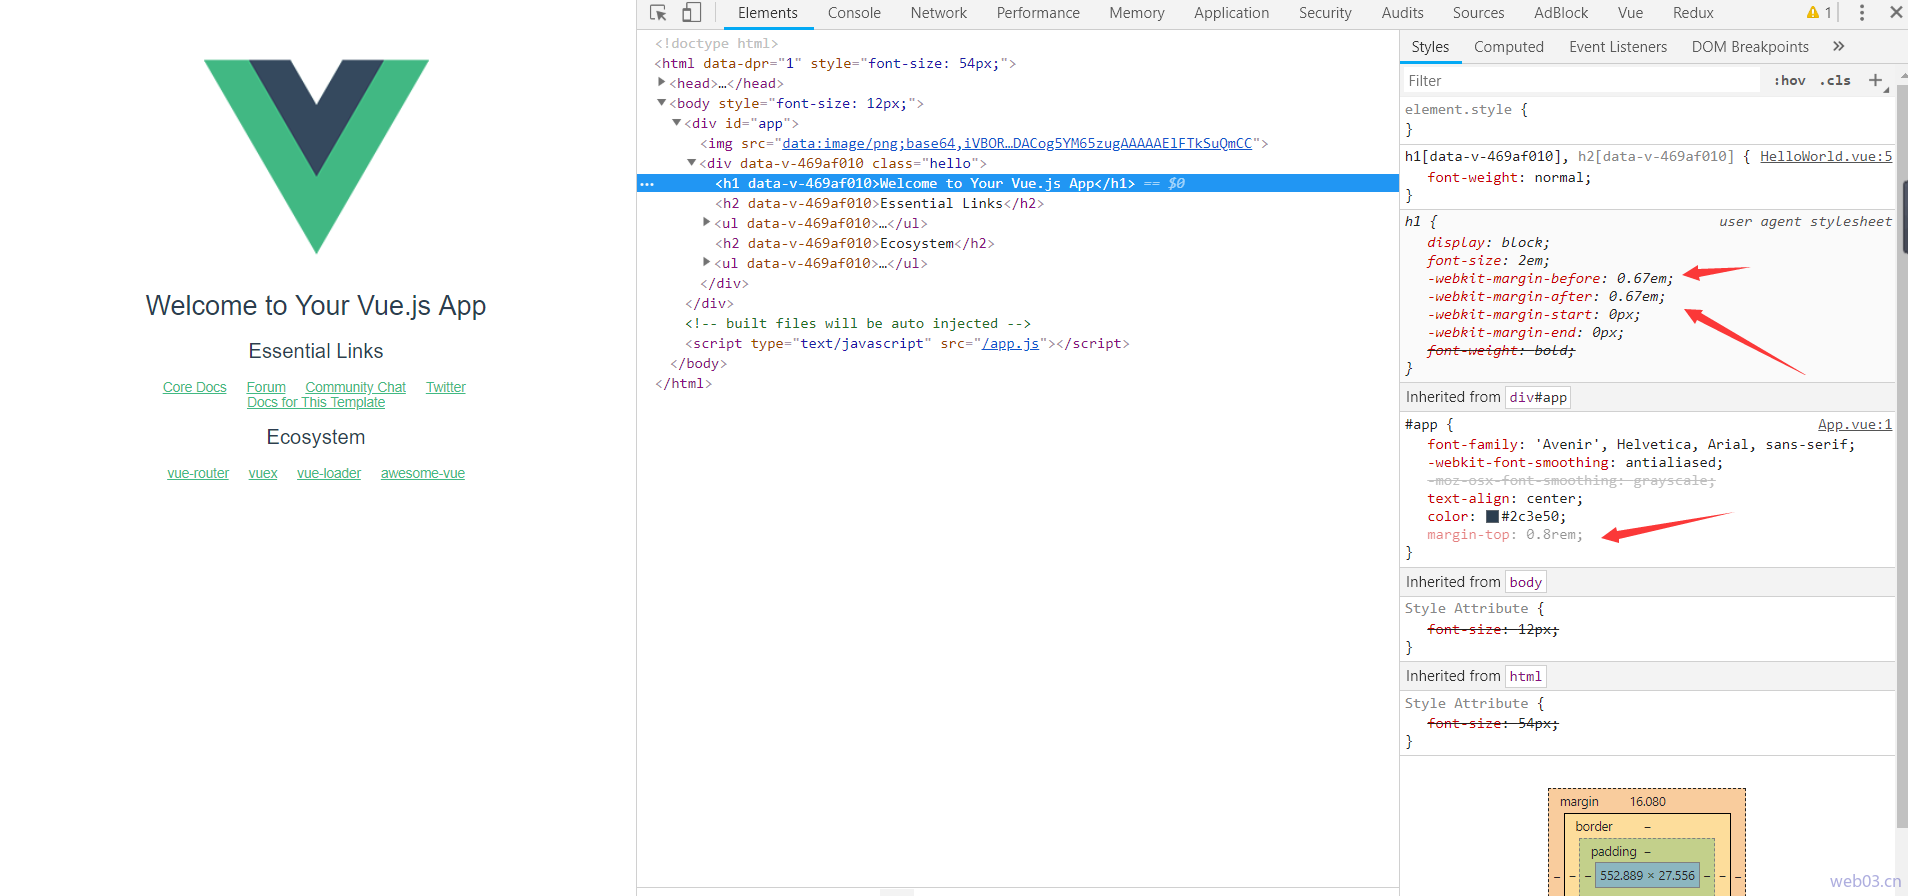Image resolution: width=1908 pixels, height=896 pixels.
Task: Open the Audits tab
Action: tap(1402, 13)
